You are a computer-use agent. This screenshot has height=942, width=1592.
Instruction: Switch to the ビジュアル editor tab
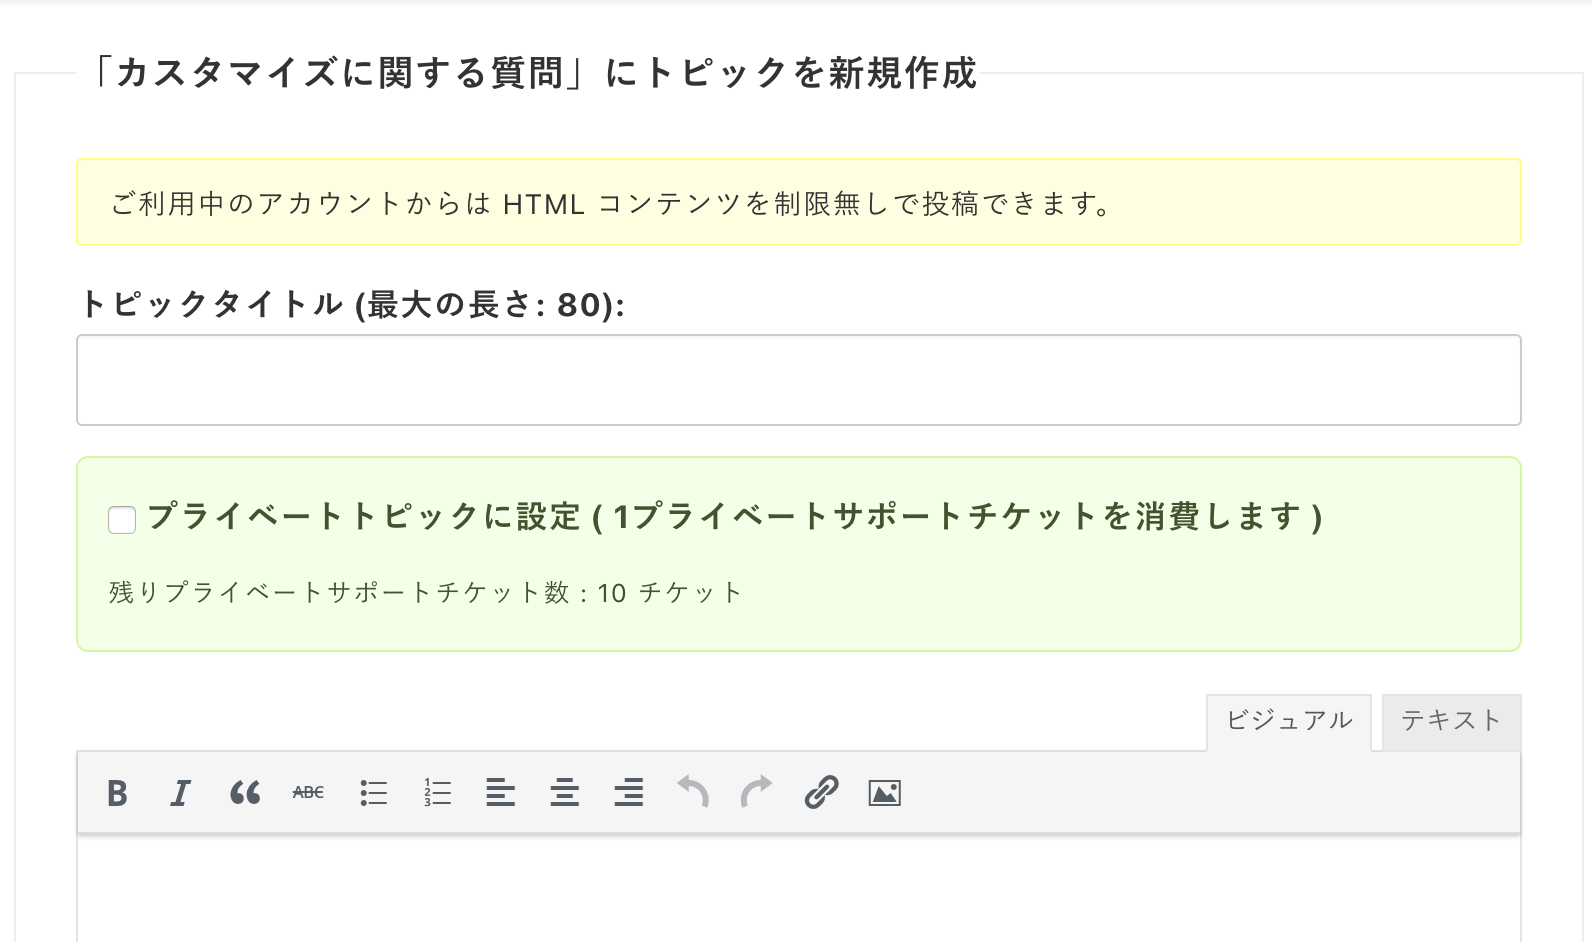point(1289,722)
